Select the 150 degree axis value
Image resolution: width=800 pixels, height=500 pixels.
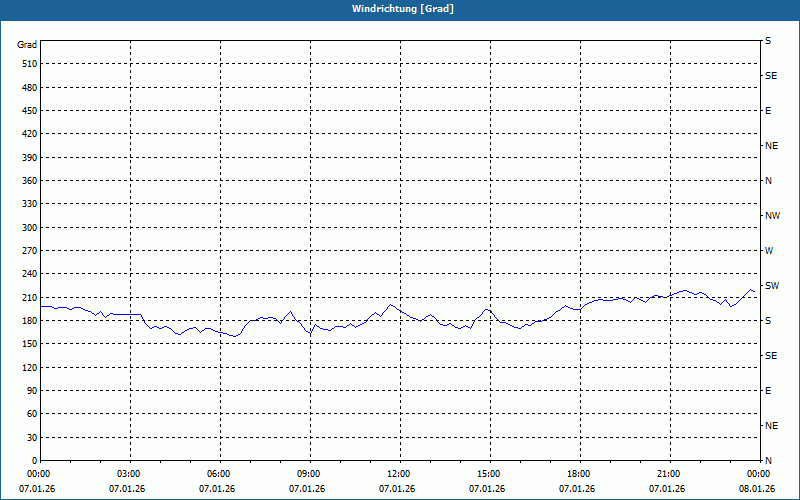[30, 344]
